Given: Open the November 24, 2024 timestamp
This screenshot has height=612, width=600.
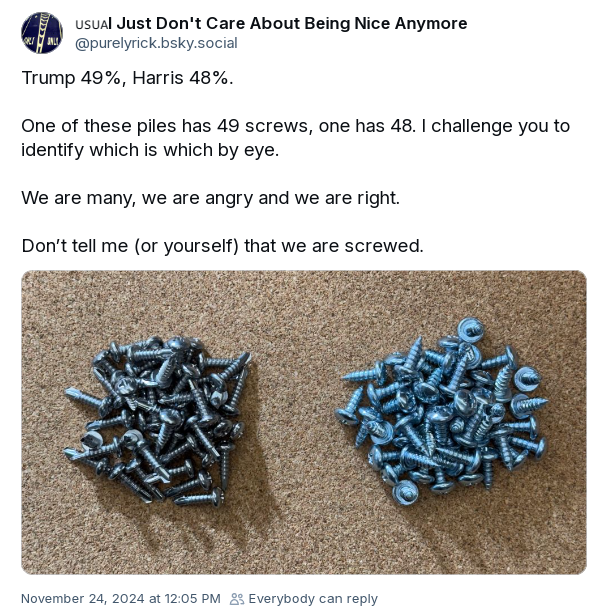Looking at the screenshot, I should coord(121,599).
